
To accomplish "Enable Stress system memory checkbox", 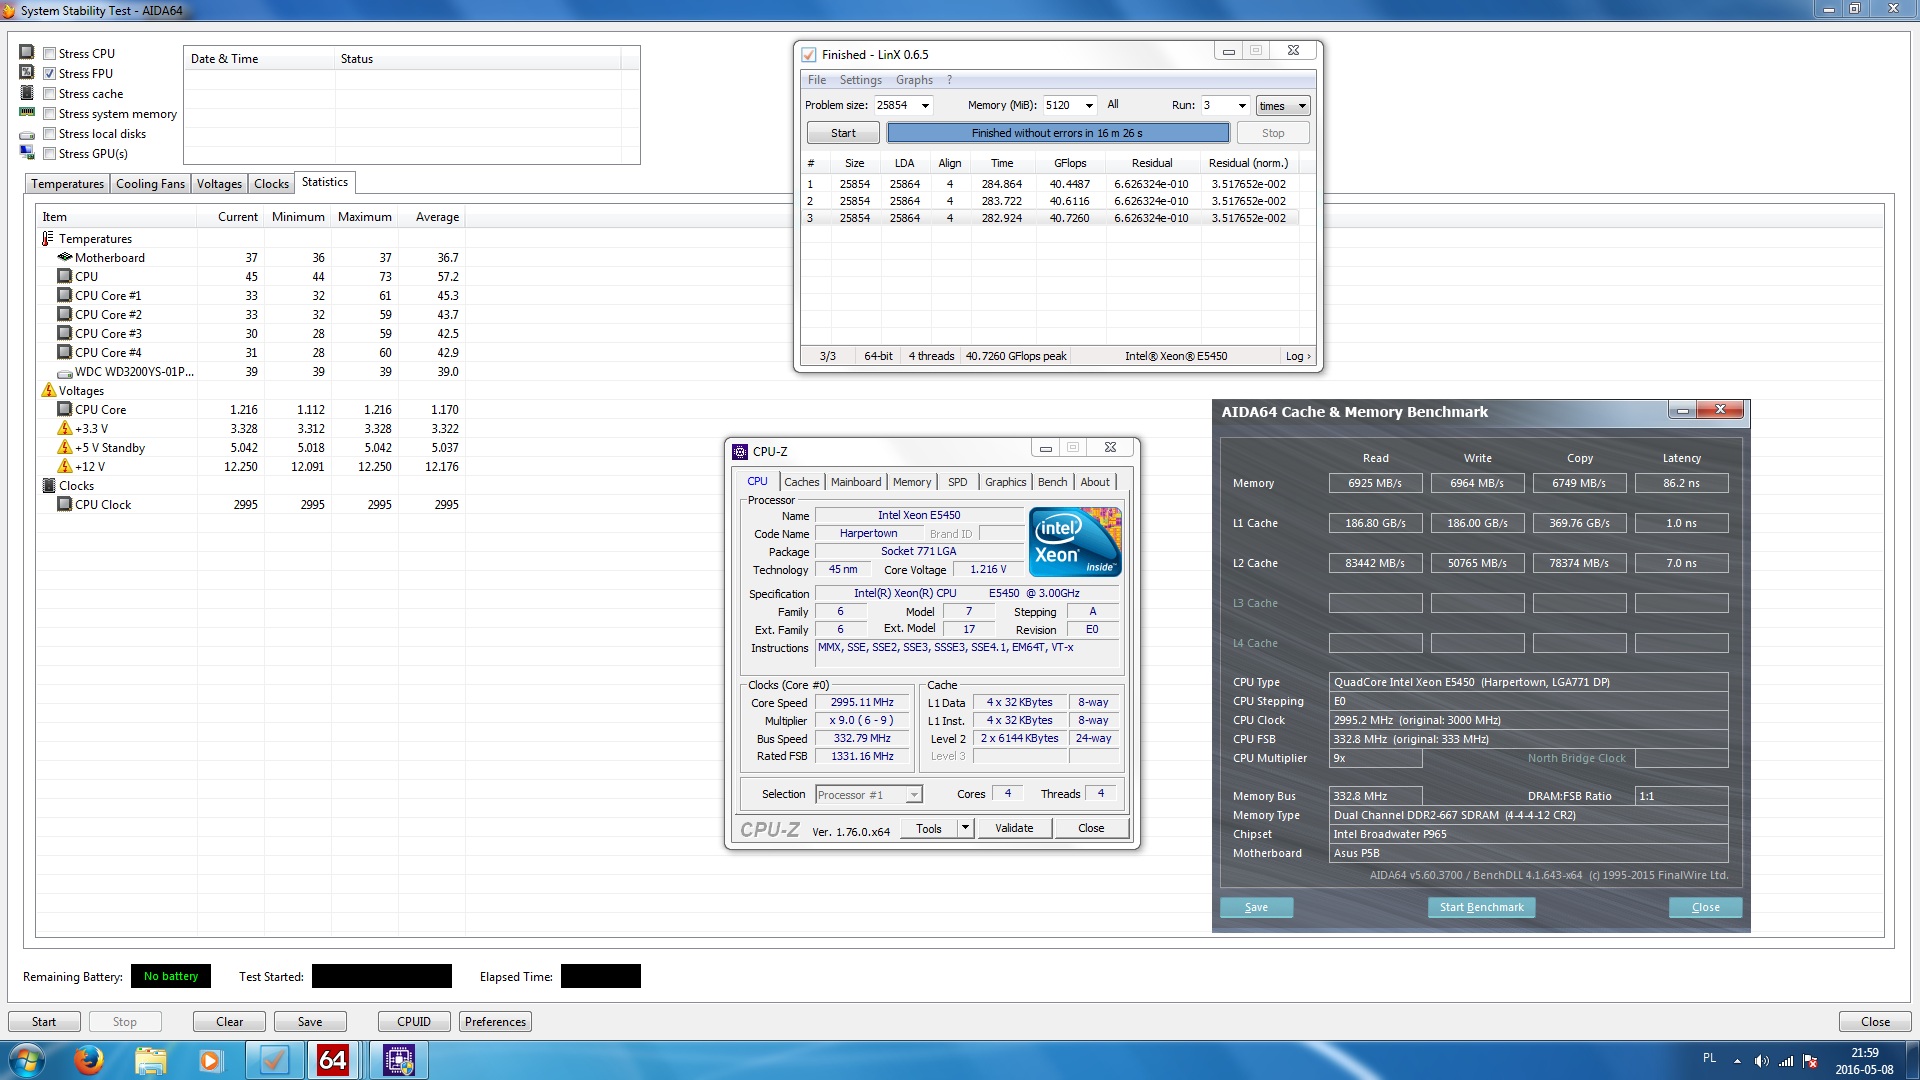I will click(50, 114).
